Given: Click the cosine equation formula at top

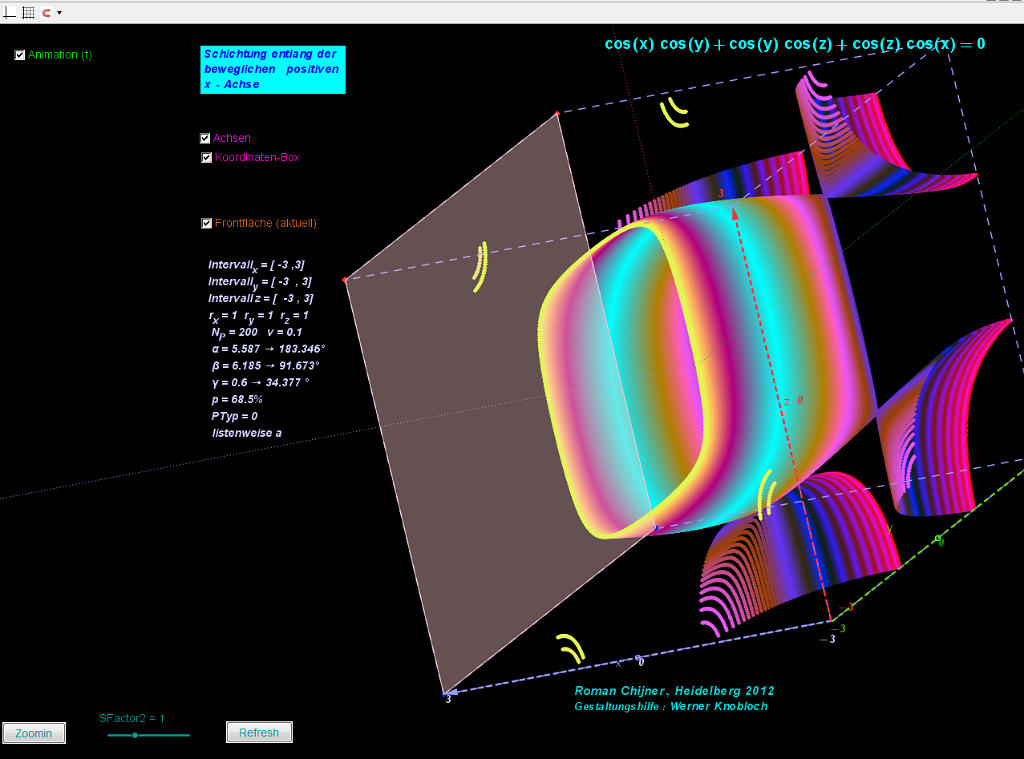Looking at the screenshot, I should 794,44.
